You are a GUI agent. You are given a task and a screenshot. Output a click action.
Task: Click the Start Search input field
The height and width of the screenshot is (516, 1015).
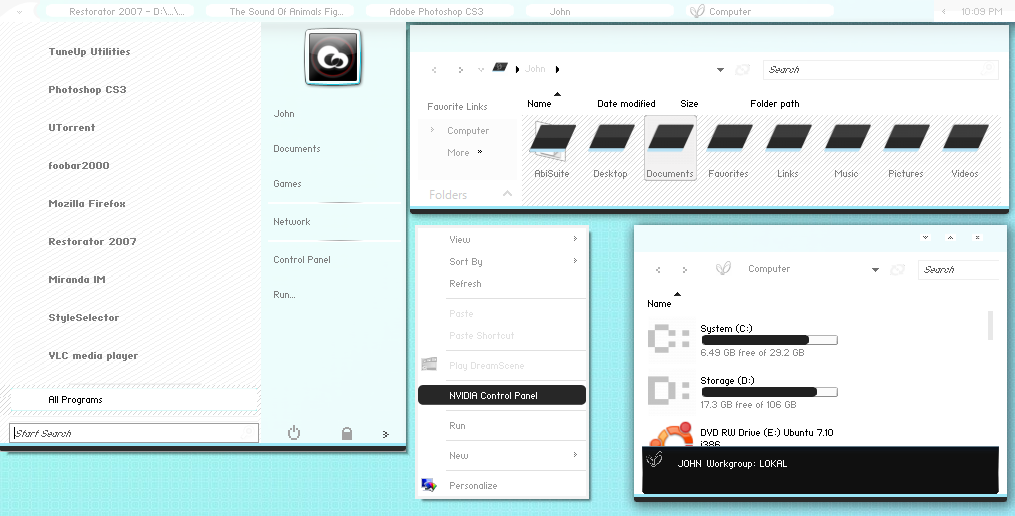coord(134,433)
